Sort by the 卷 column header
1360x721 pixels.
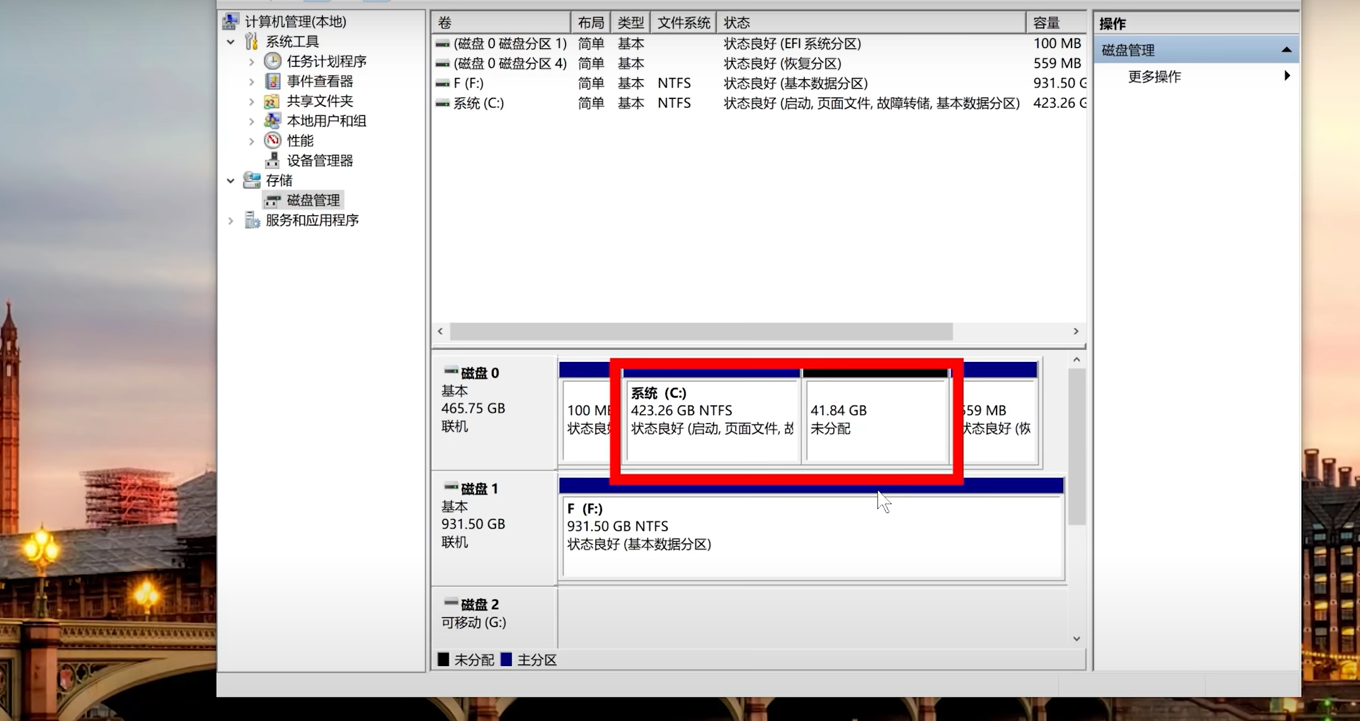tap(501, 22)
